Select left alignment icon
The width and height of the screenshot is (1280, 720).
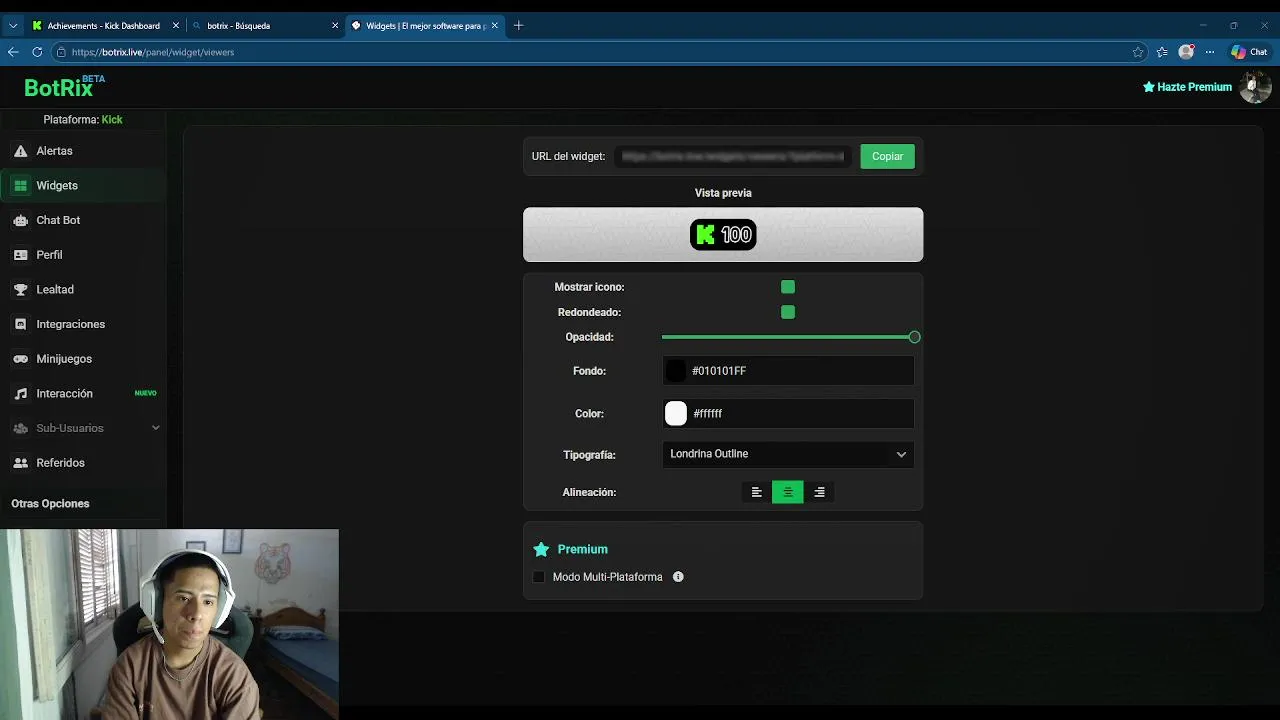[756, 492]
